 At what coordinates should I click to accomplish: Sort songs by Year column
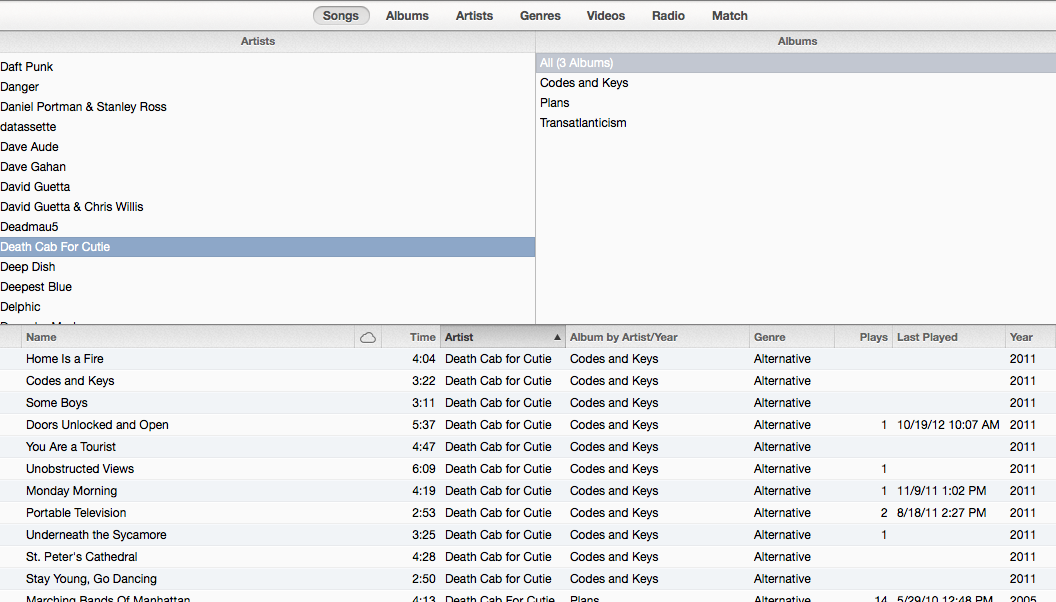click(1030, 337)
